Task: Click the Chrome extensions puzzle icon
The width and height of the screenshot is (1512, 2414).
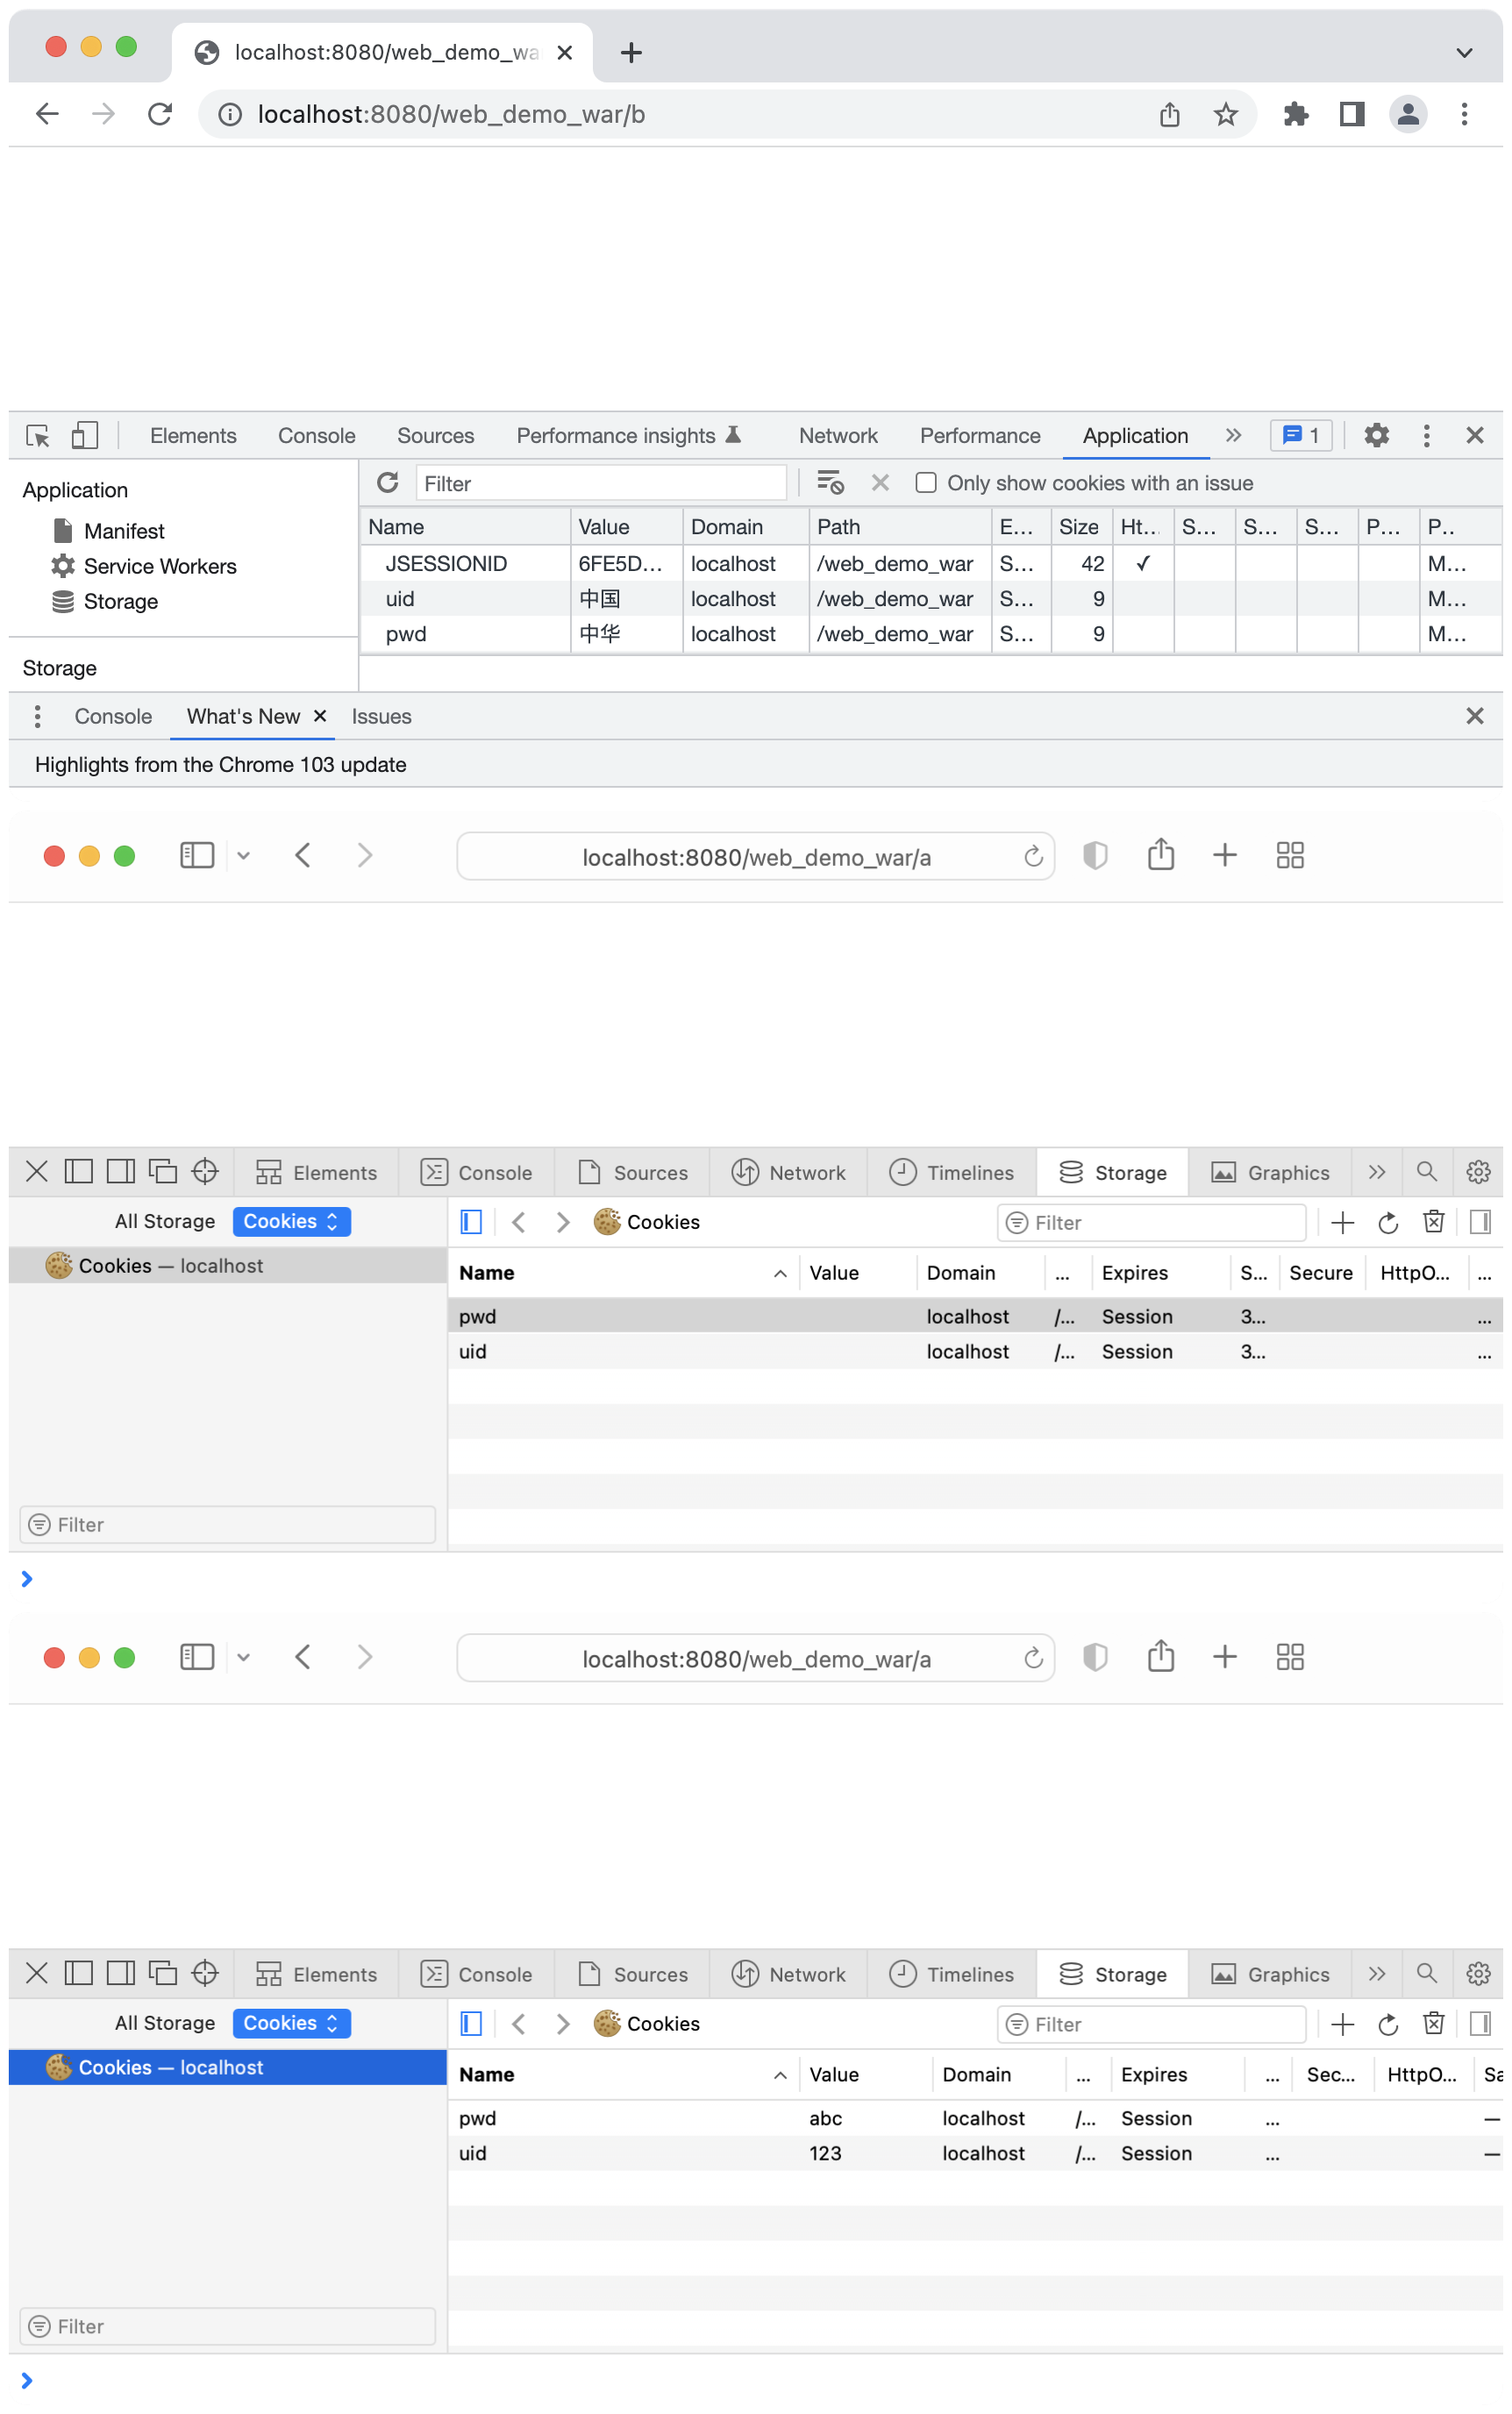Action: [x=1296, y=115]
